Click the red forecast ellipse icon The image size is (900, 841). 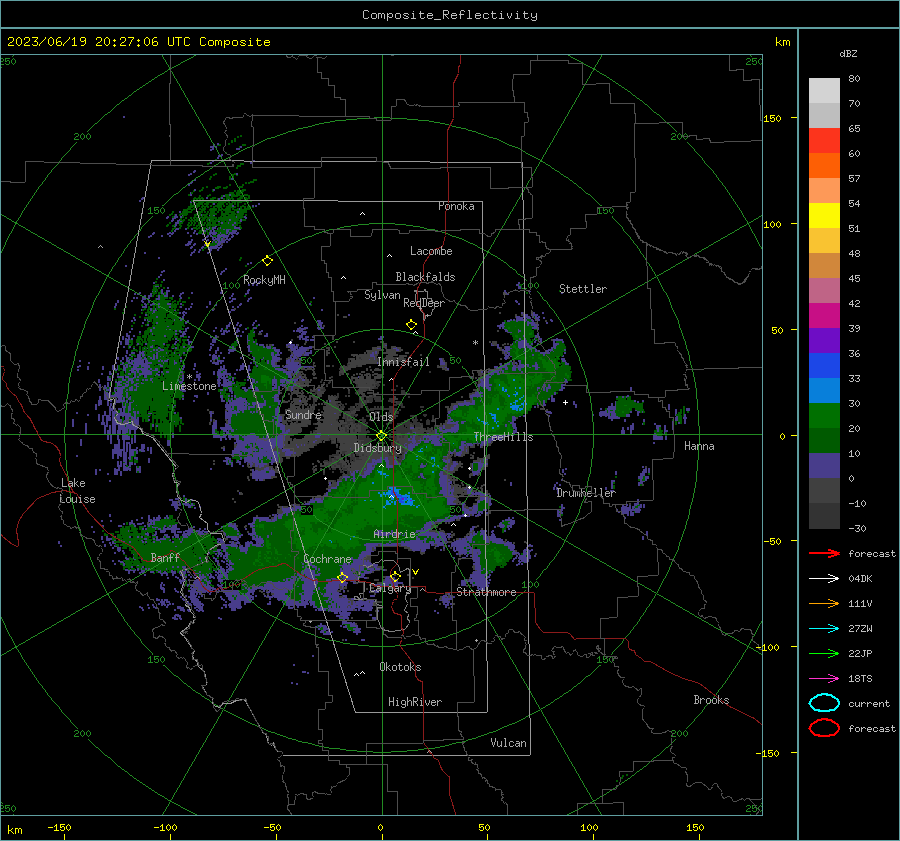(x=824, y=728)
